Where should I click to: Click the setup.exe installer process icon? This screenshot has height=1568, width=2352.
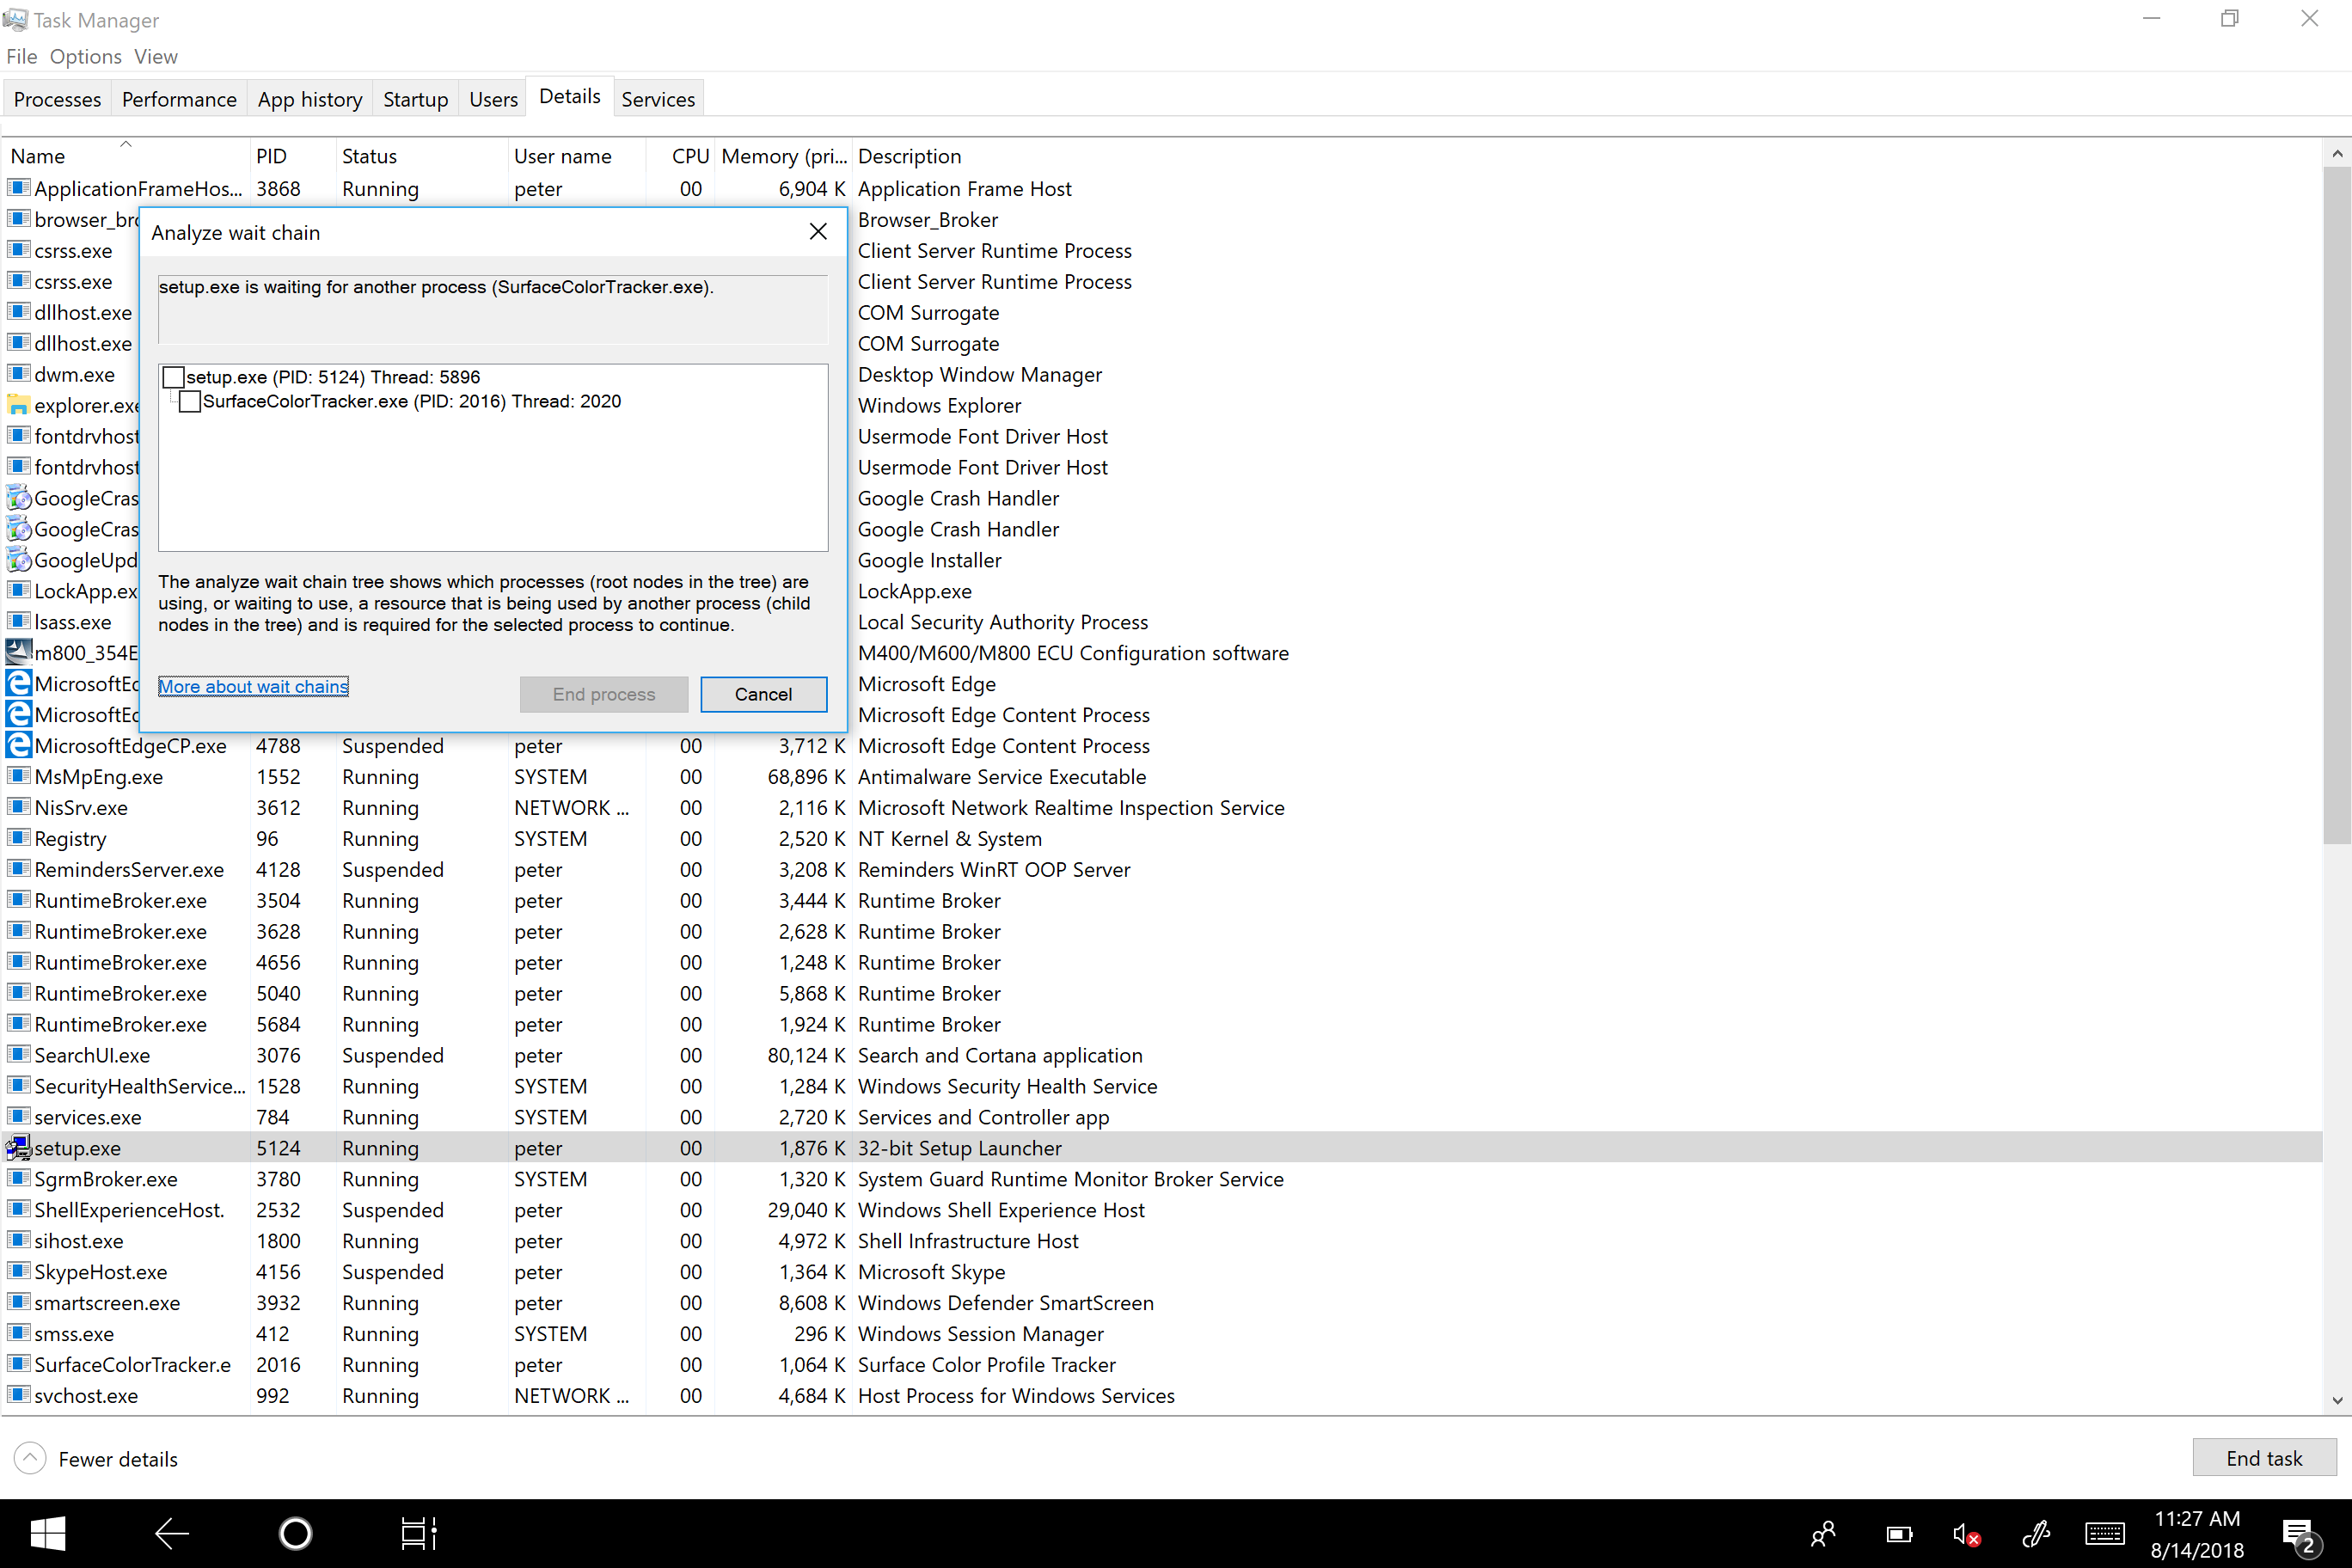tap(18, 1148)
